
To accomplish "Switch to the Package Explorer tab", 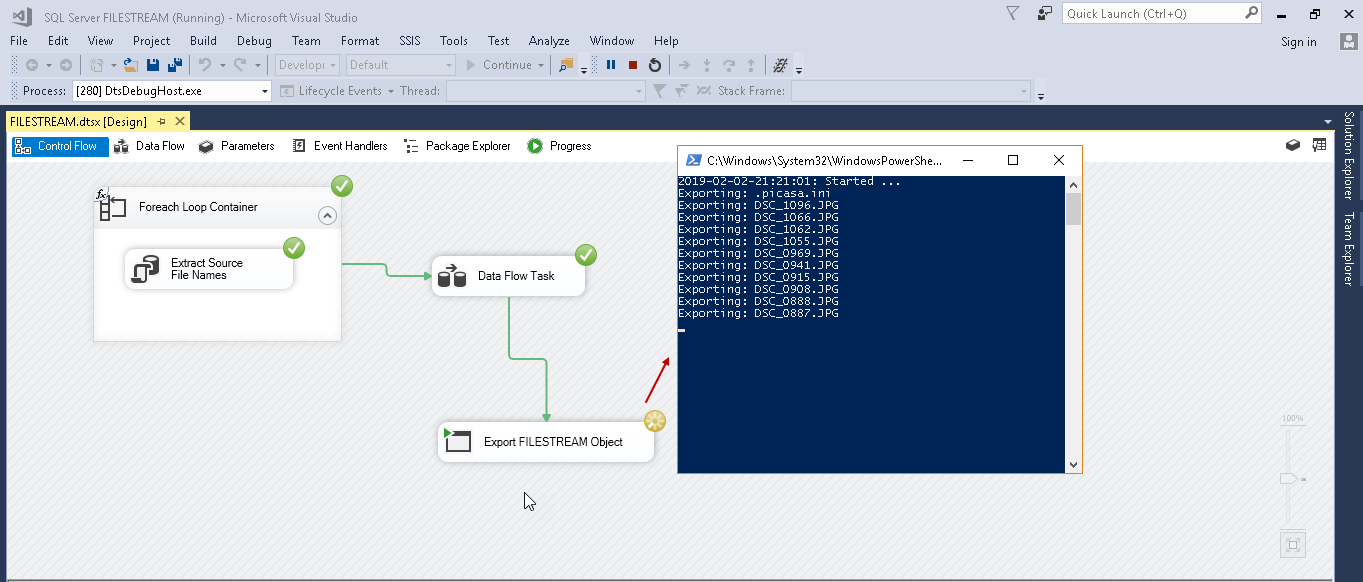I will coord(458,146).
